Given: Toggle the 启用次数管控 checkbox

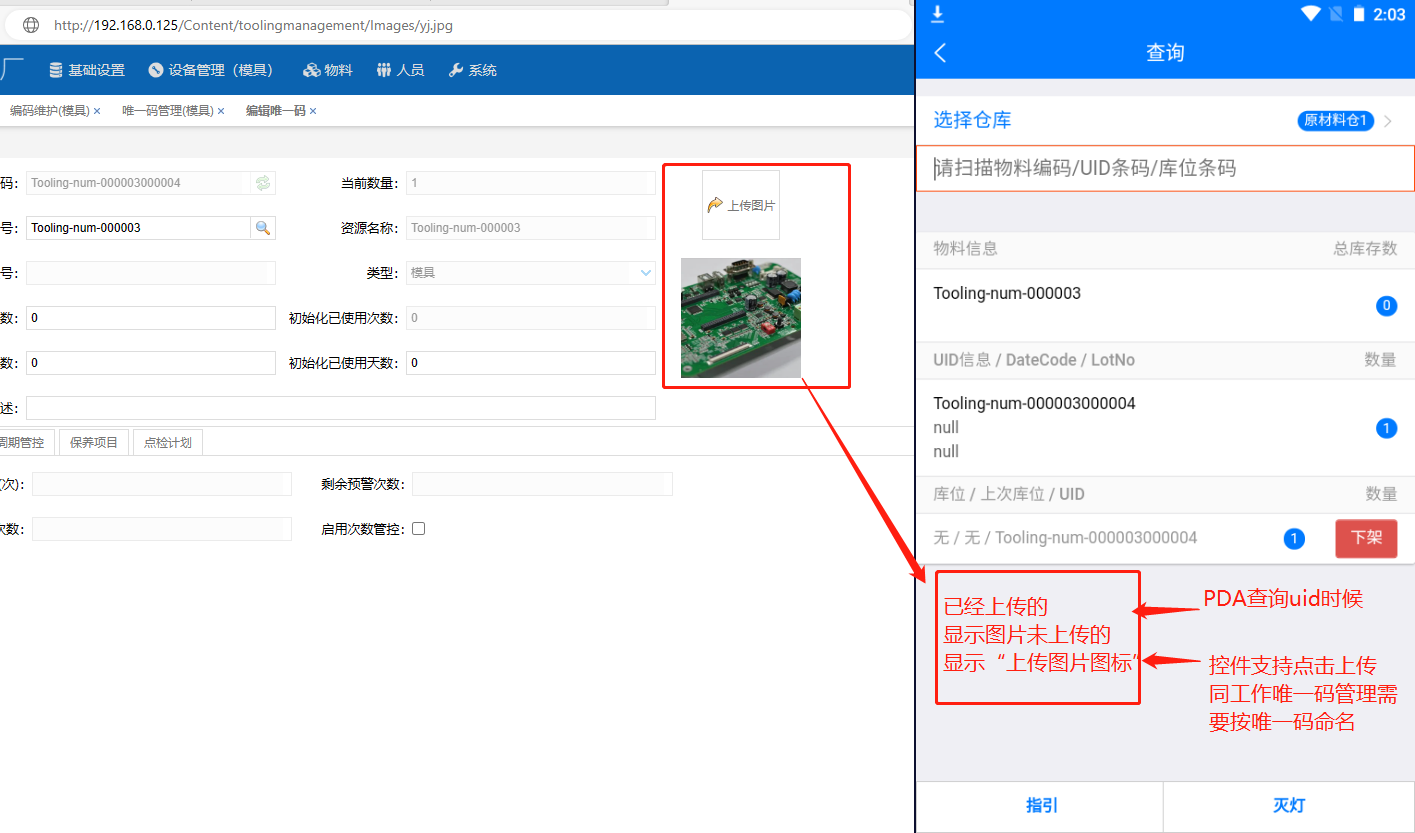Looking at the screenshot, I should 419,529.
